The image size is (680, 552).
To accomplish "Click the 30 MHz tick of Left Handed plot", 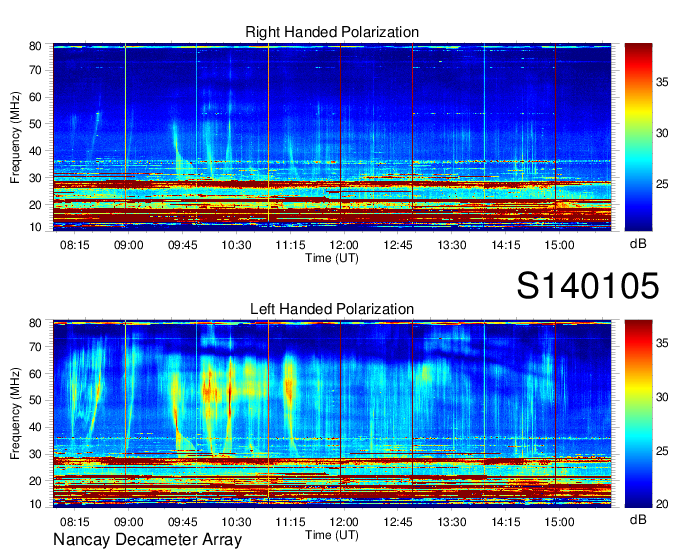I will pos(35,454).
